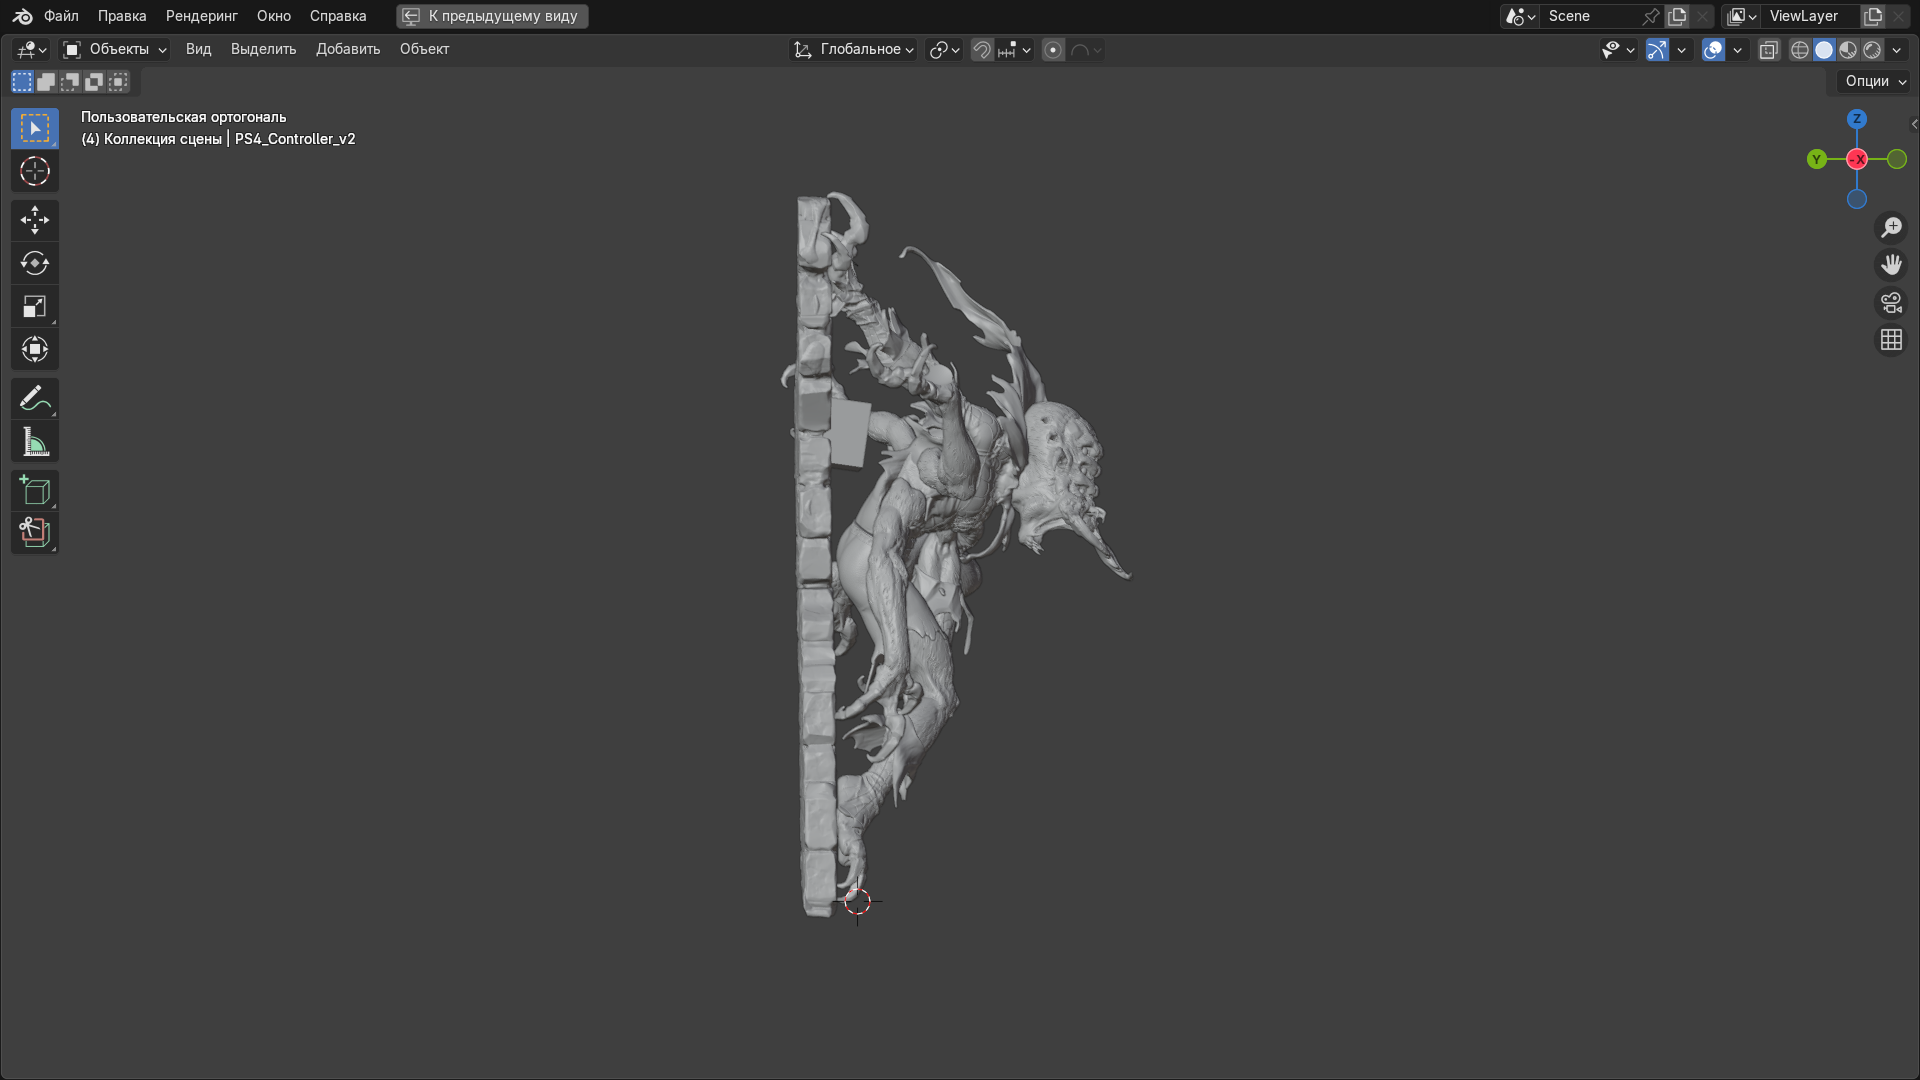Screen dimensions: 1920x1080
Task: Choose the Rotate tool
Action: pyautogui.click(x=35, y=263)
